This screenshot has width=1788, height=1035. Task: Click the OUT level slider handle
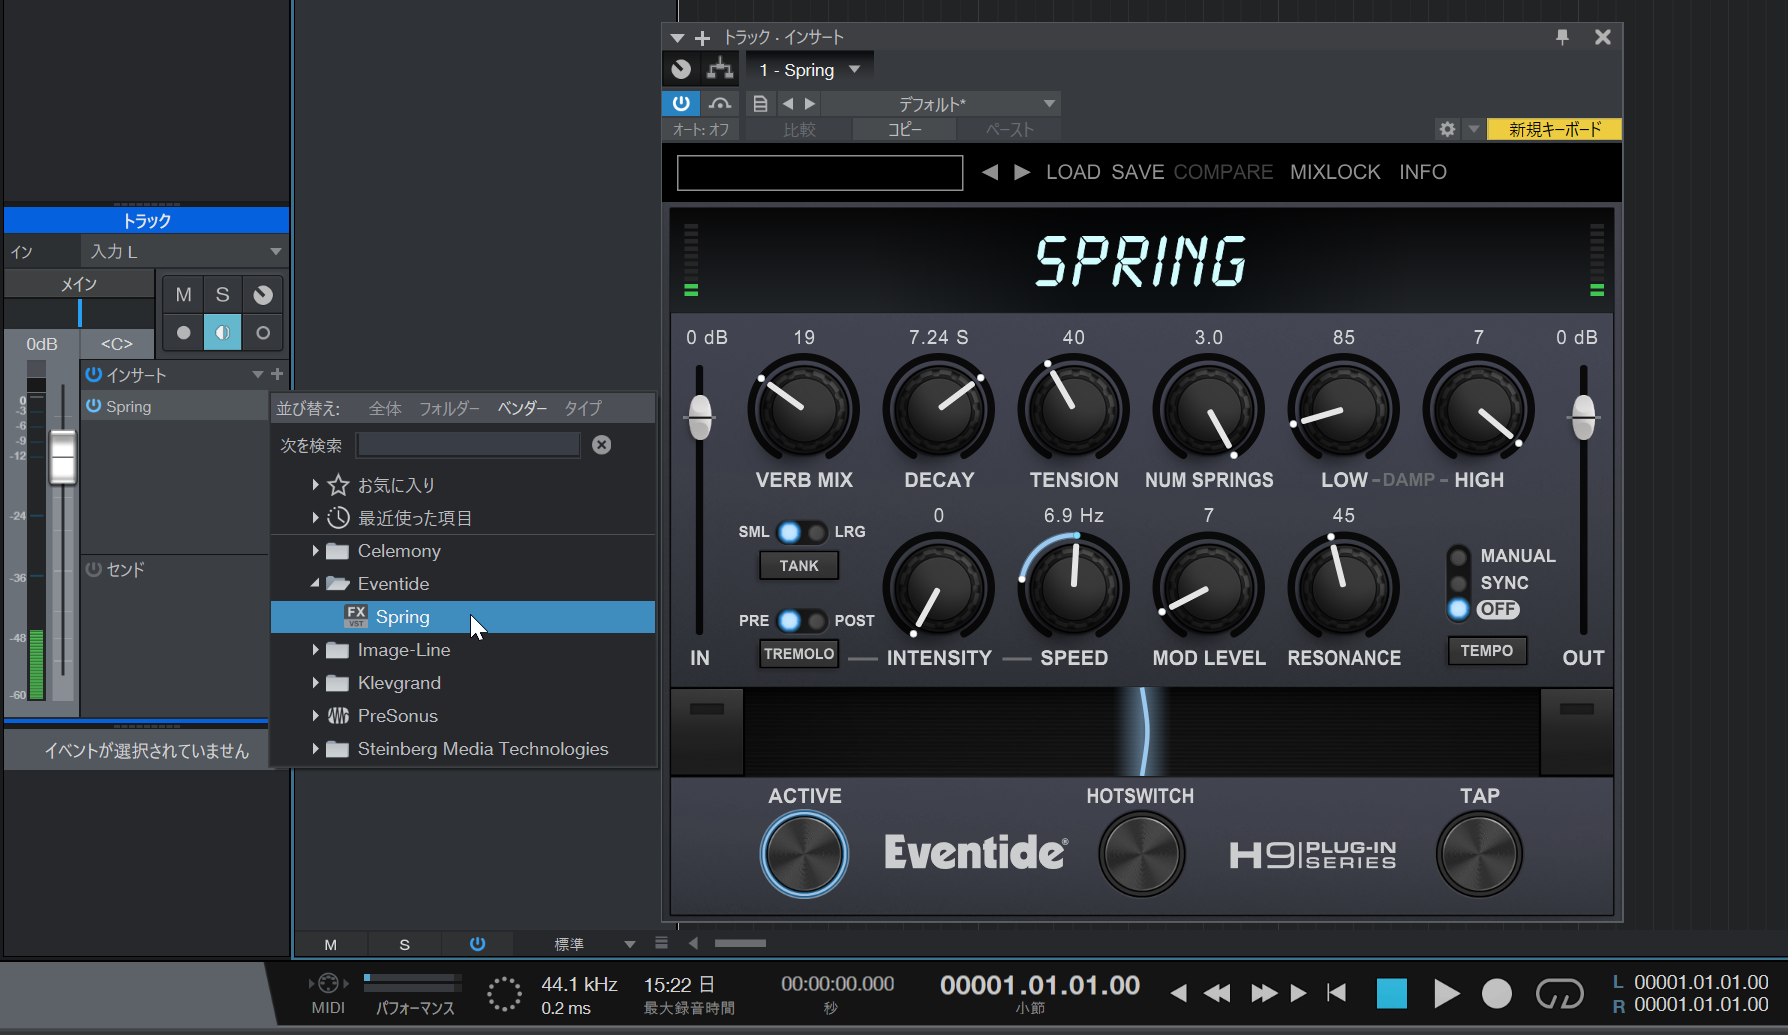click(x=1583, y=417)
